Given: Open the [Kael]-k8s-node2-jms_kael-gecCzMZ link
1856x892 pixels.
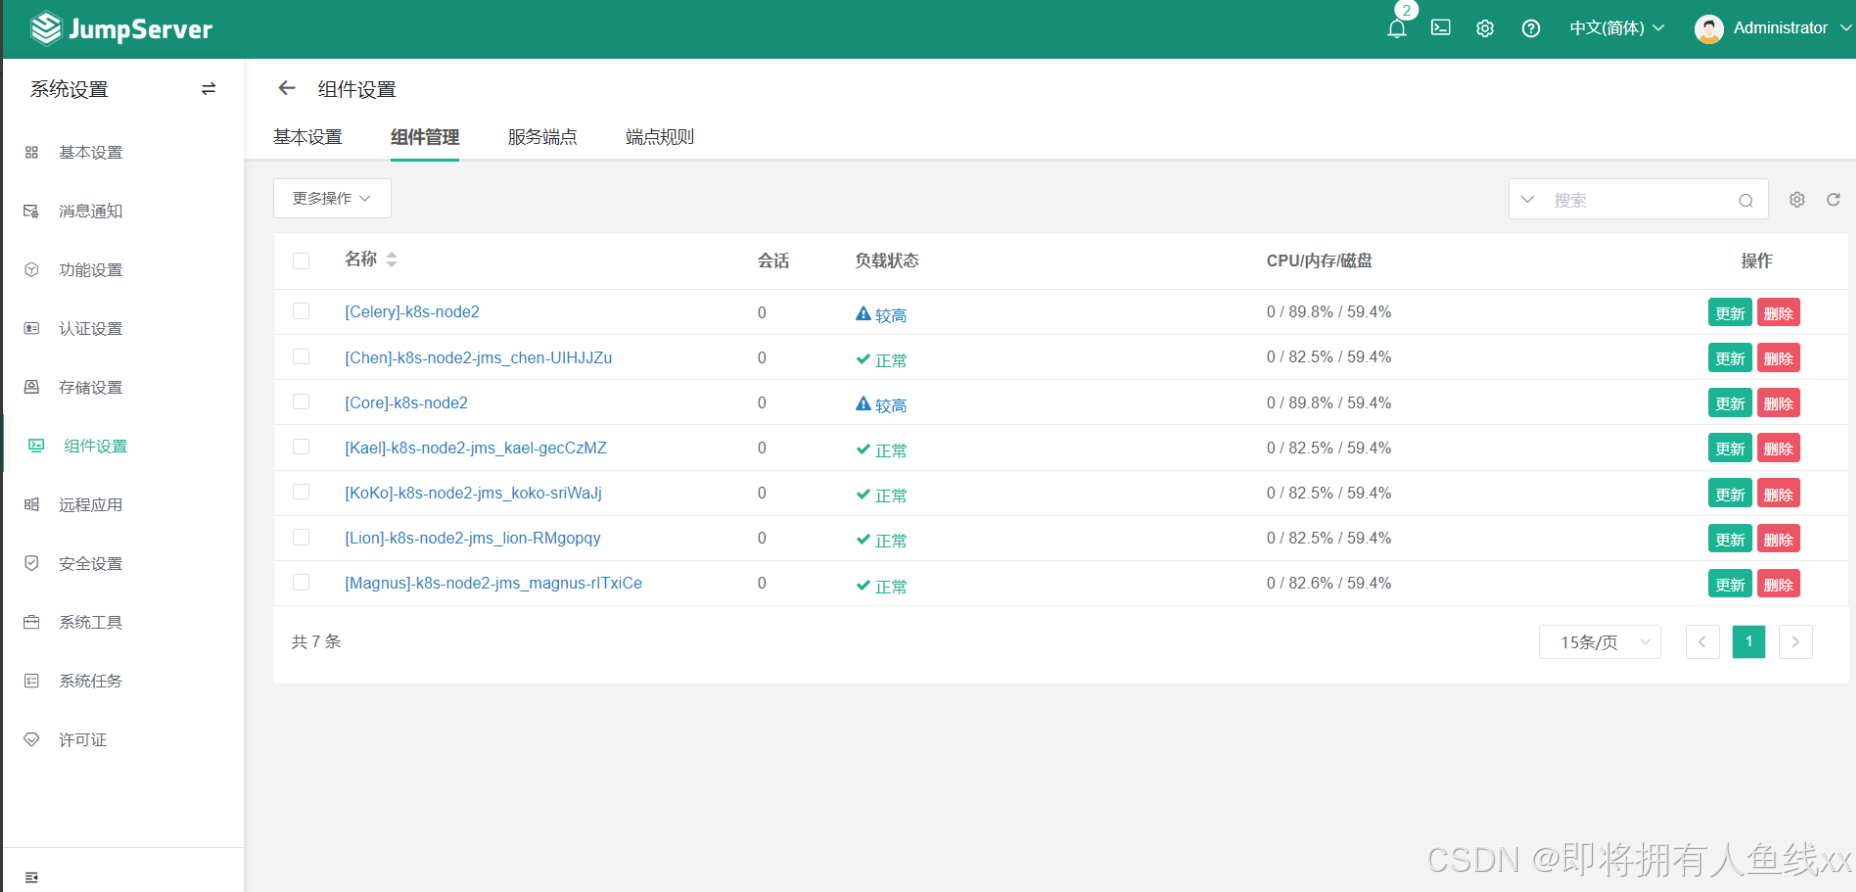Looking at the screenshot, I should point(475,448).
